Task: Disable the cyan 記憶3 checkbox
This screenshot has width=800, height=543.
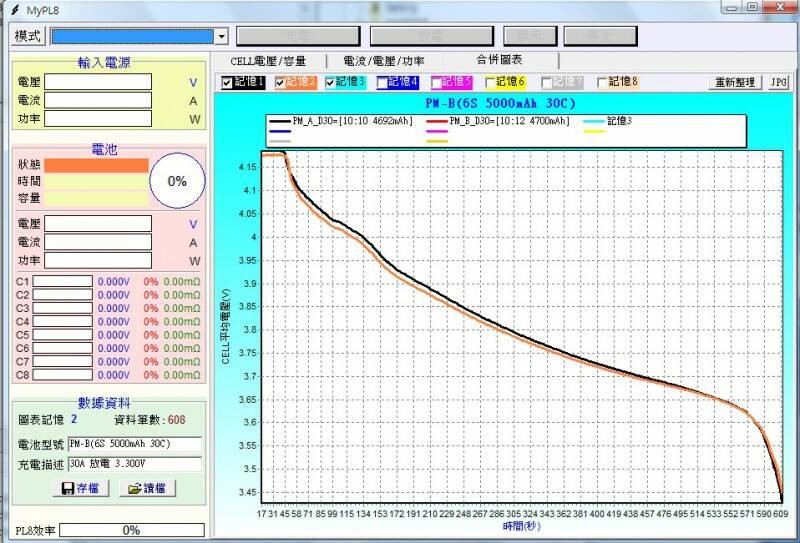Action: 331,82
